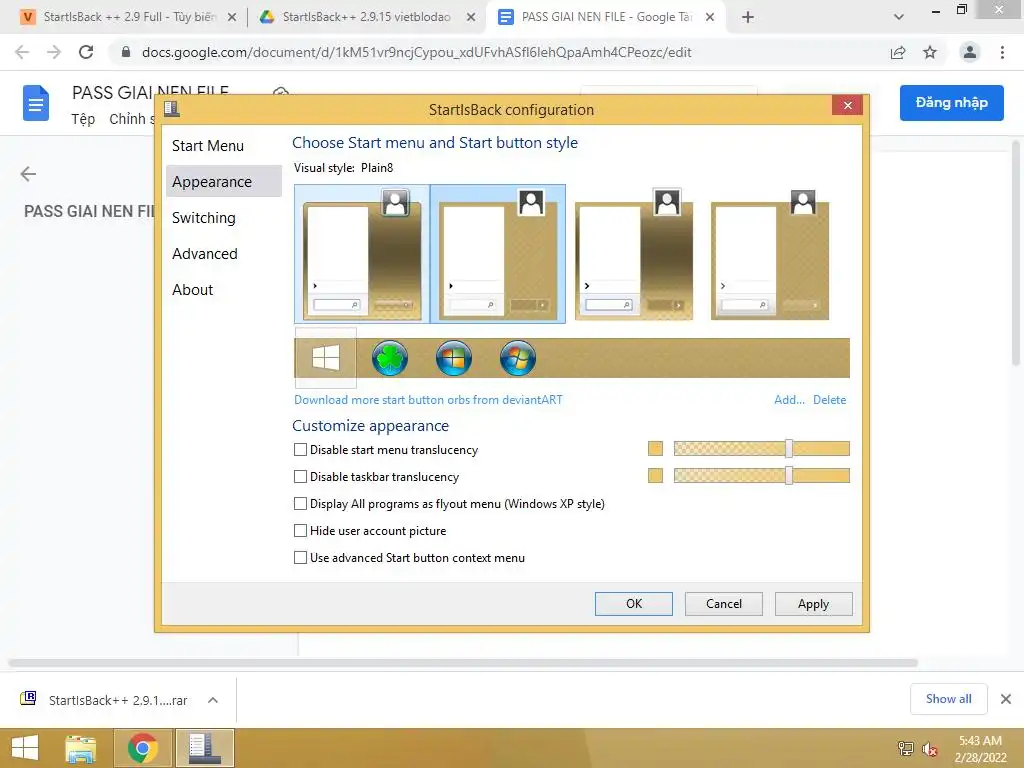Screen dimensions: 1024x768
Task: Open Download more start button orbs link
Action: click(428, 400)
